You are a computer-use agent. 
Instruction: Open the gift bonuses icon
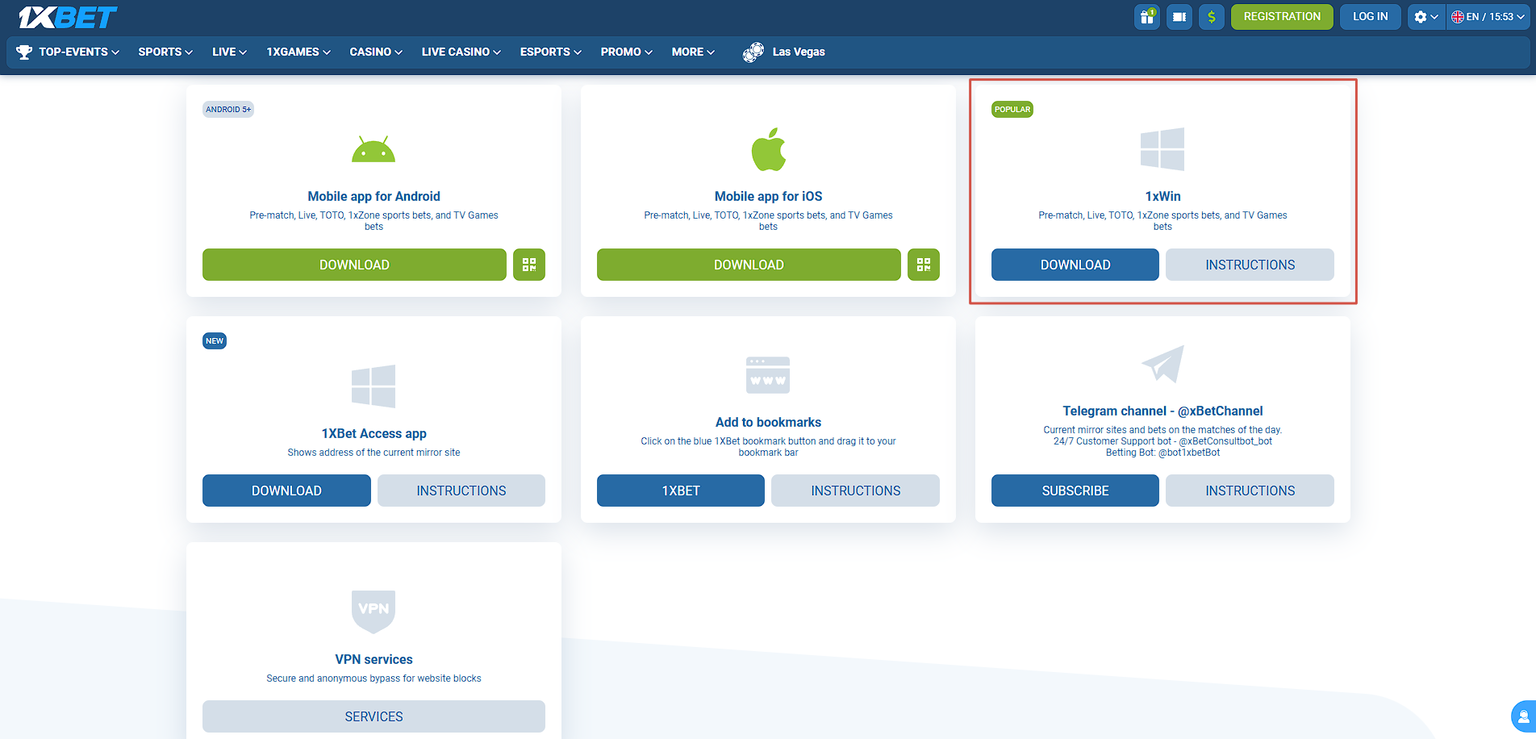1146,17
